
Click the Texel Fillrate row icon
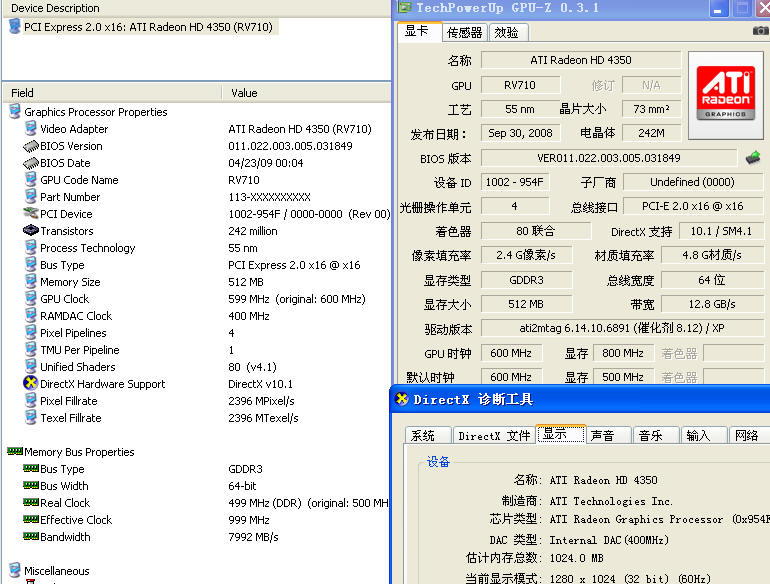pyautogui.click(x=30, y=417)
